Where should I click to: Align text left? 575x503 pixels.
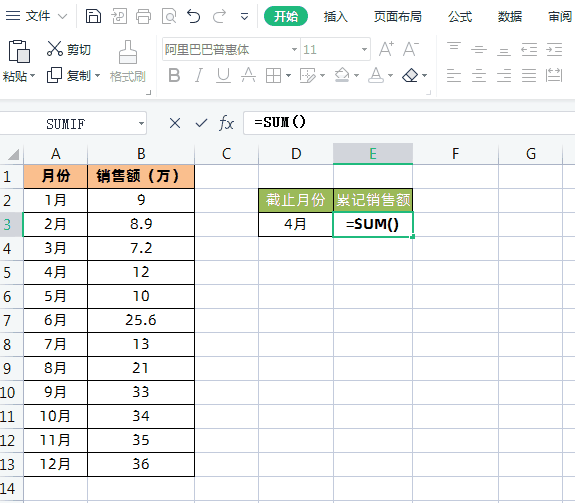click(454, 76)
